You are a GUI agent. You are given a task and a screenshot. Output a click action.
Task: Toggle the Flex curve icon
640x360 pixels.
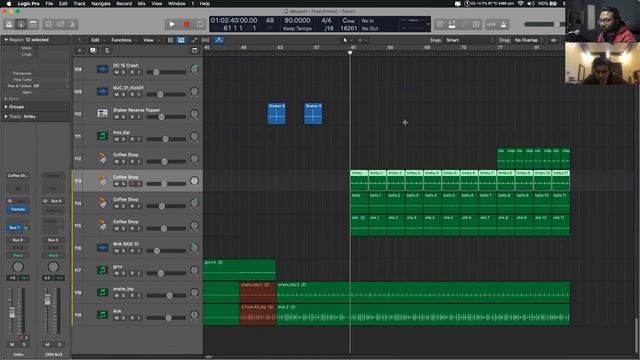(194, 40)
